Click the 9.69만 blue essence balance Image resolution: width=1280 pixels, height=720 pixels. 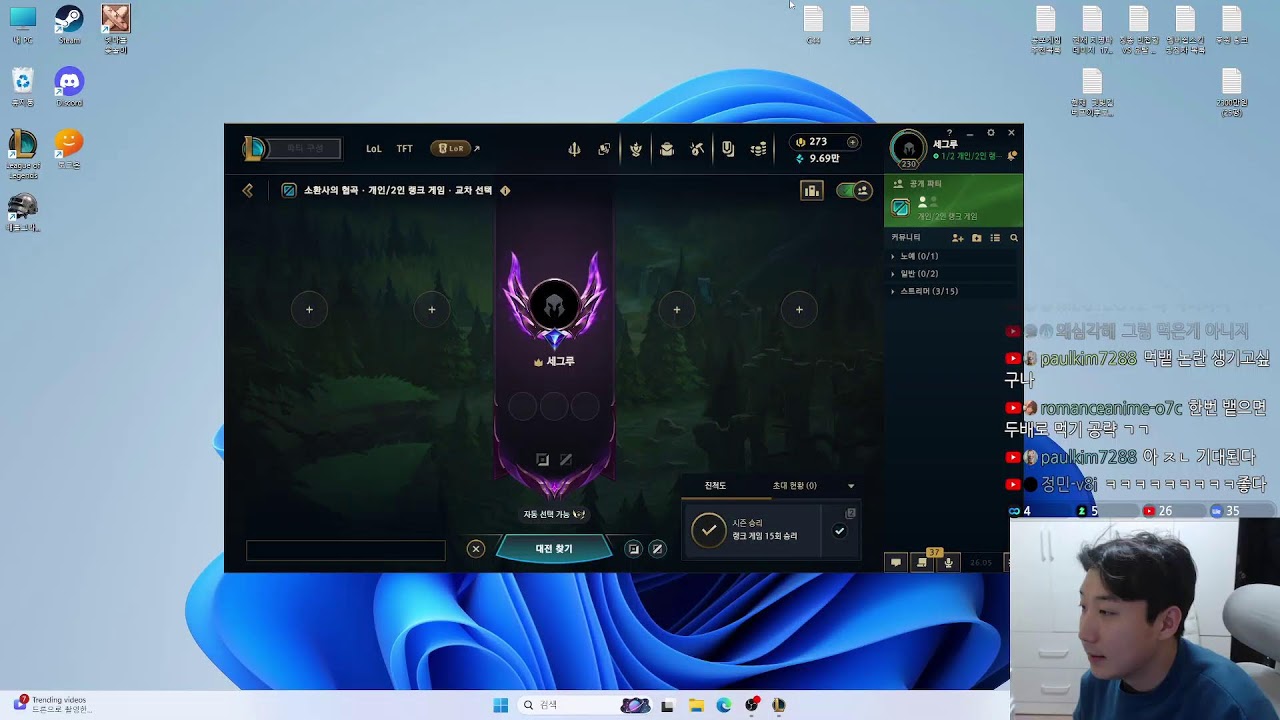point(817,158)
